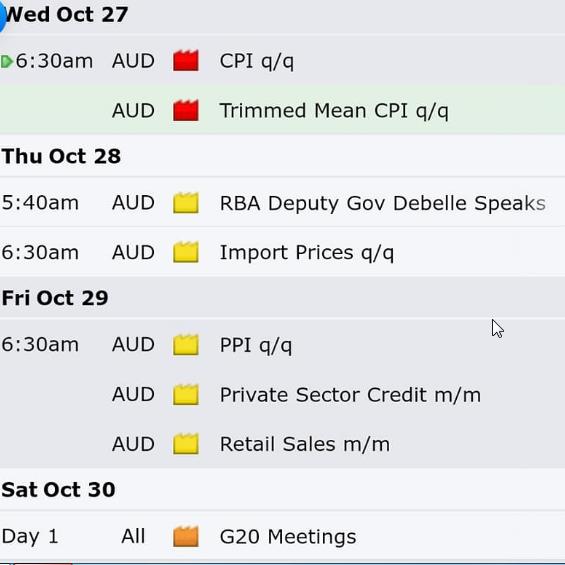Open the CPI q/q event details
This screenshot has width=565, height=565.
(x=257, y=61)
